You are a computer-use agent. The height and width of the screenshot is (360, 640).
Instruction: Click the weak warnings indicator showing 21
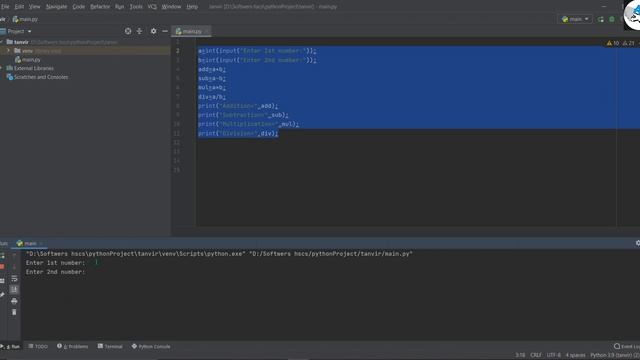[629, 43]
